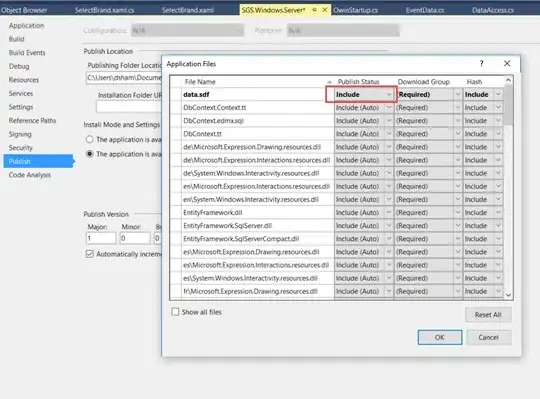Image resolution: width=540 pixels, height=399 pixels.
Task: Open the Debug settings page
Action: [x=19, y=66]
